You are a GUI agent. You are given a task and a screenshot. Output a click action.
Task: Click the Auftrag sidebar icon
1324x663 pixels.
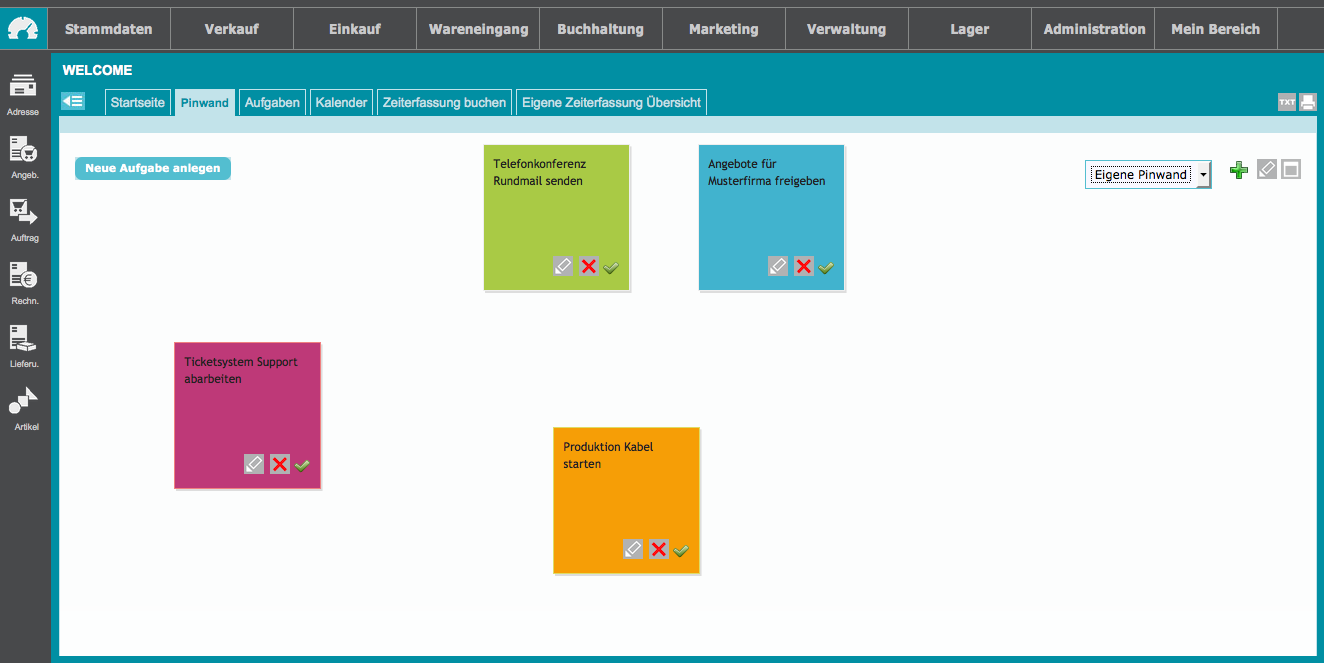click(23, 214)
